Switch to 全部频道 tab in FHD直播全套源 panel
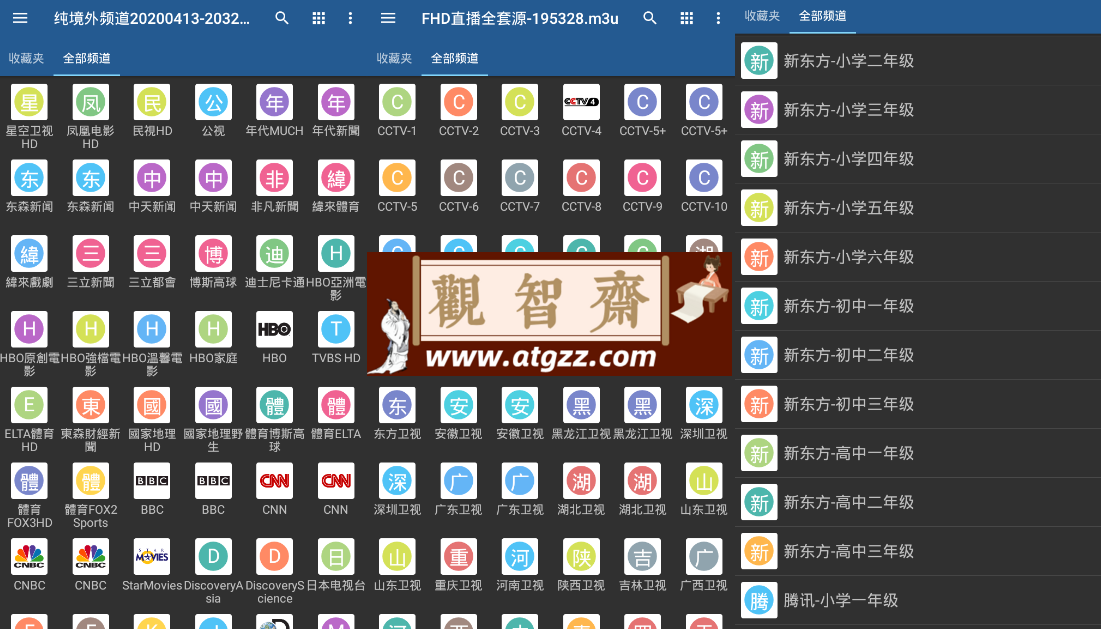Viewport: 1101px width, 629px height. (454, 58)
